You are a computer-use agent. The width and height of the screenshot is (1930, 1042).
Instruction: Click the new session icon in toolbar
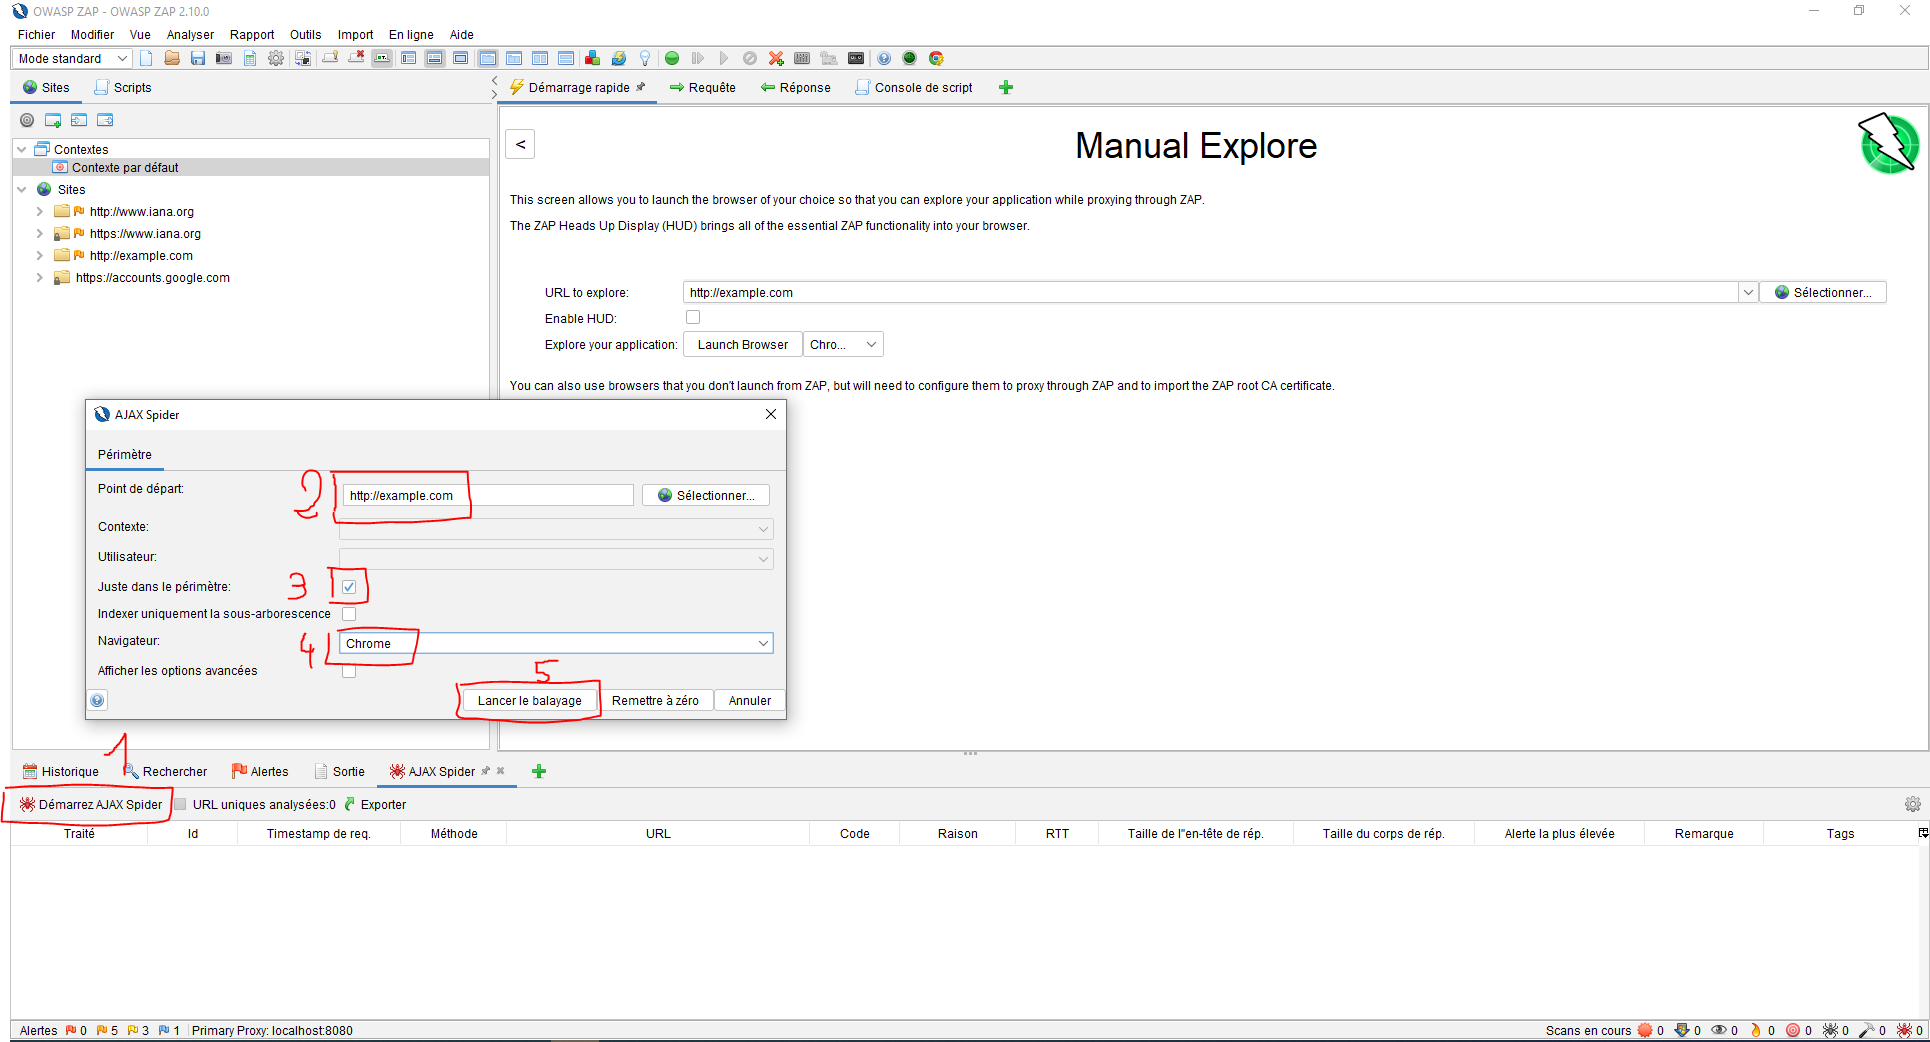(147, 58)
